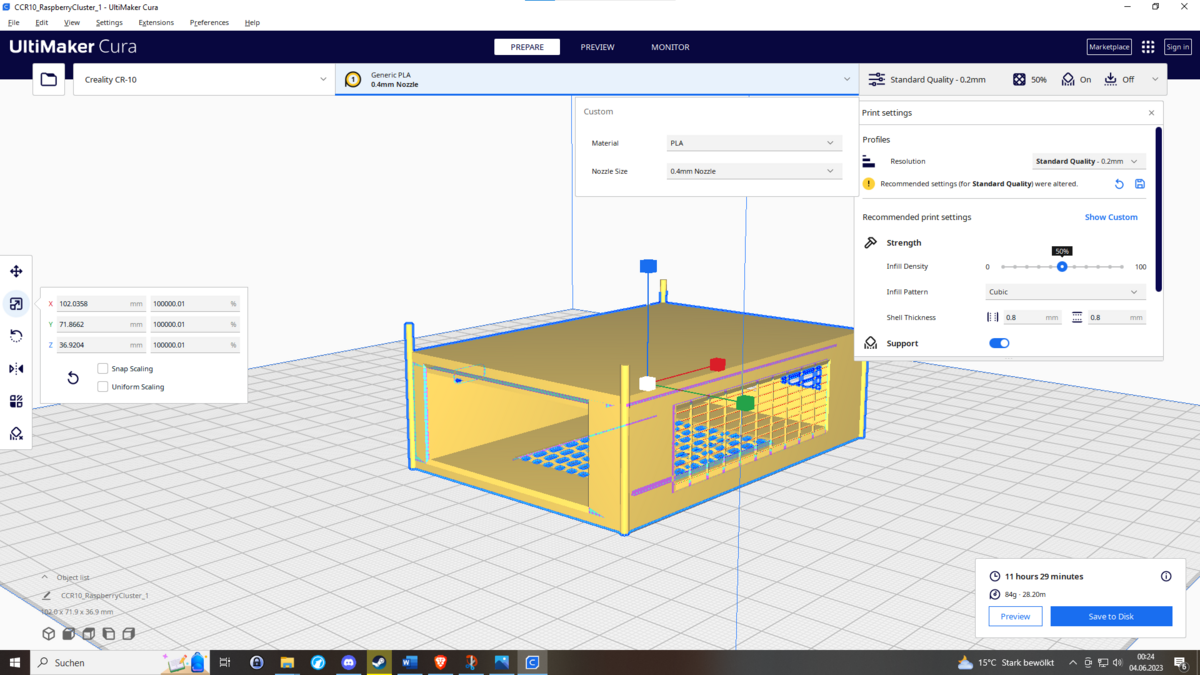
Task: Open the Preferences menu
Action: coord(209,22)
